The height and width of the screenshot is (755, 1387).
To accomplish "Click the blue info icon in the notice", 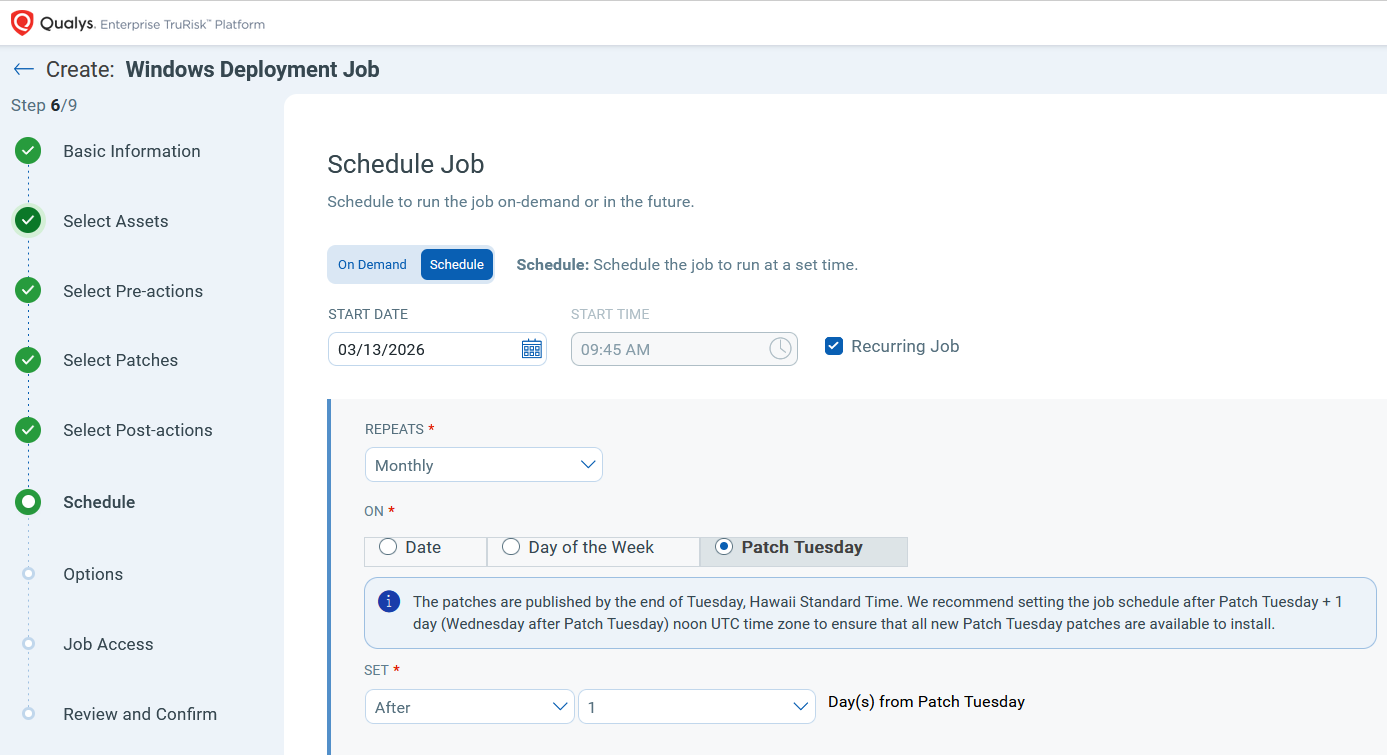I will 389,602.
